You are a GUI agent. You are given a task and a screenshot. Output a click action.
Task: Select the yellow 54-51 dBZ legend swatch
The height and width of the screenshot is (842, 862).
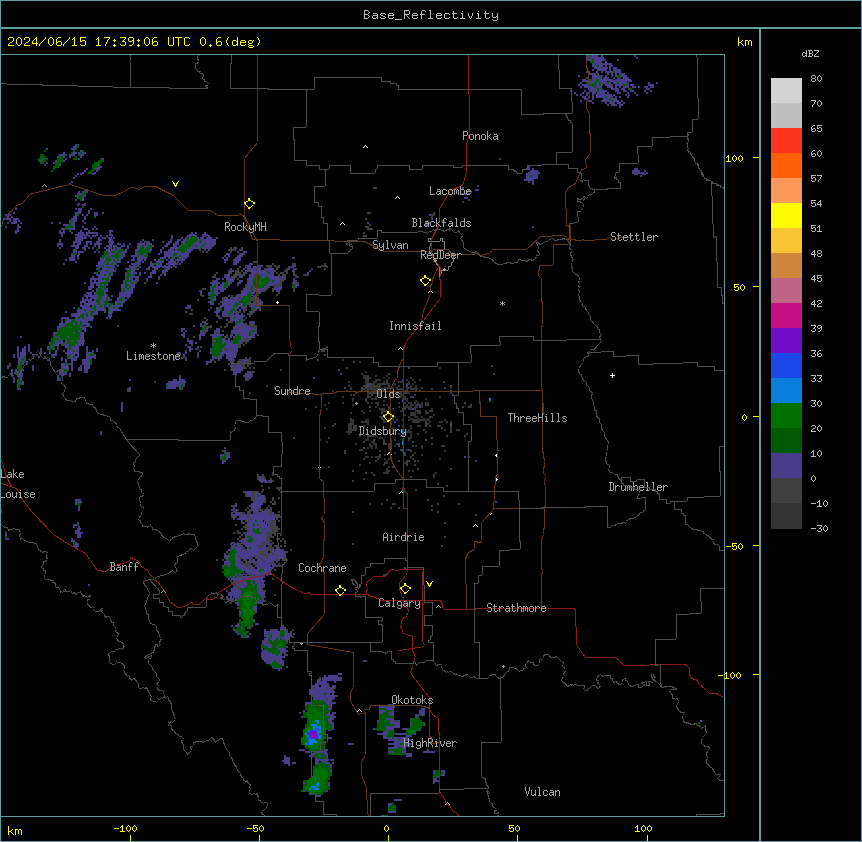click(786, 215)
